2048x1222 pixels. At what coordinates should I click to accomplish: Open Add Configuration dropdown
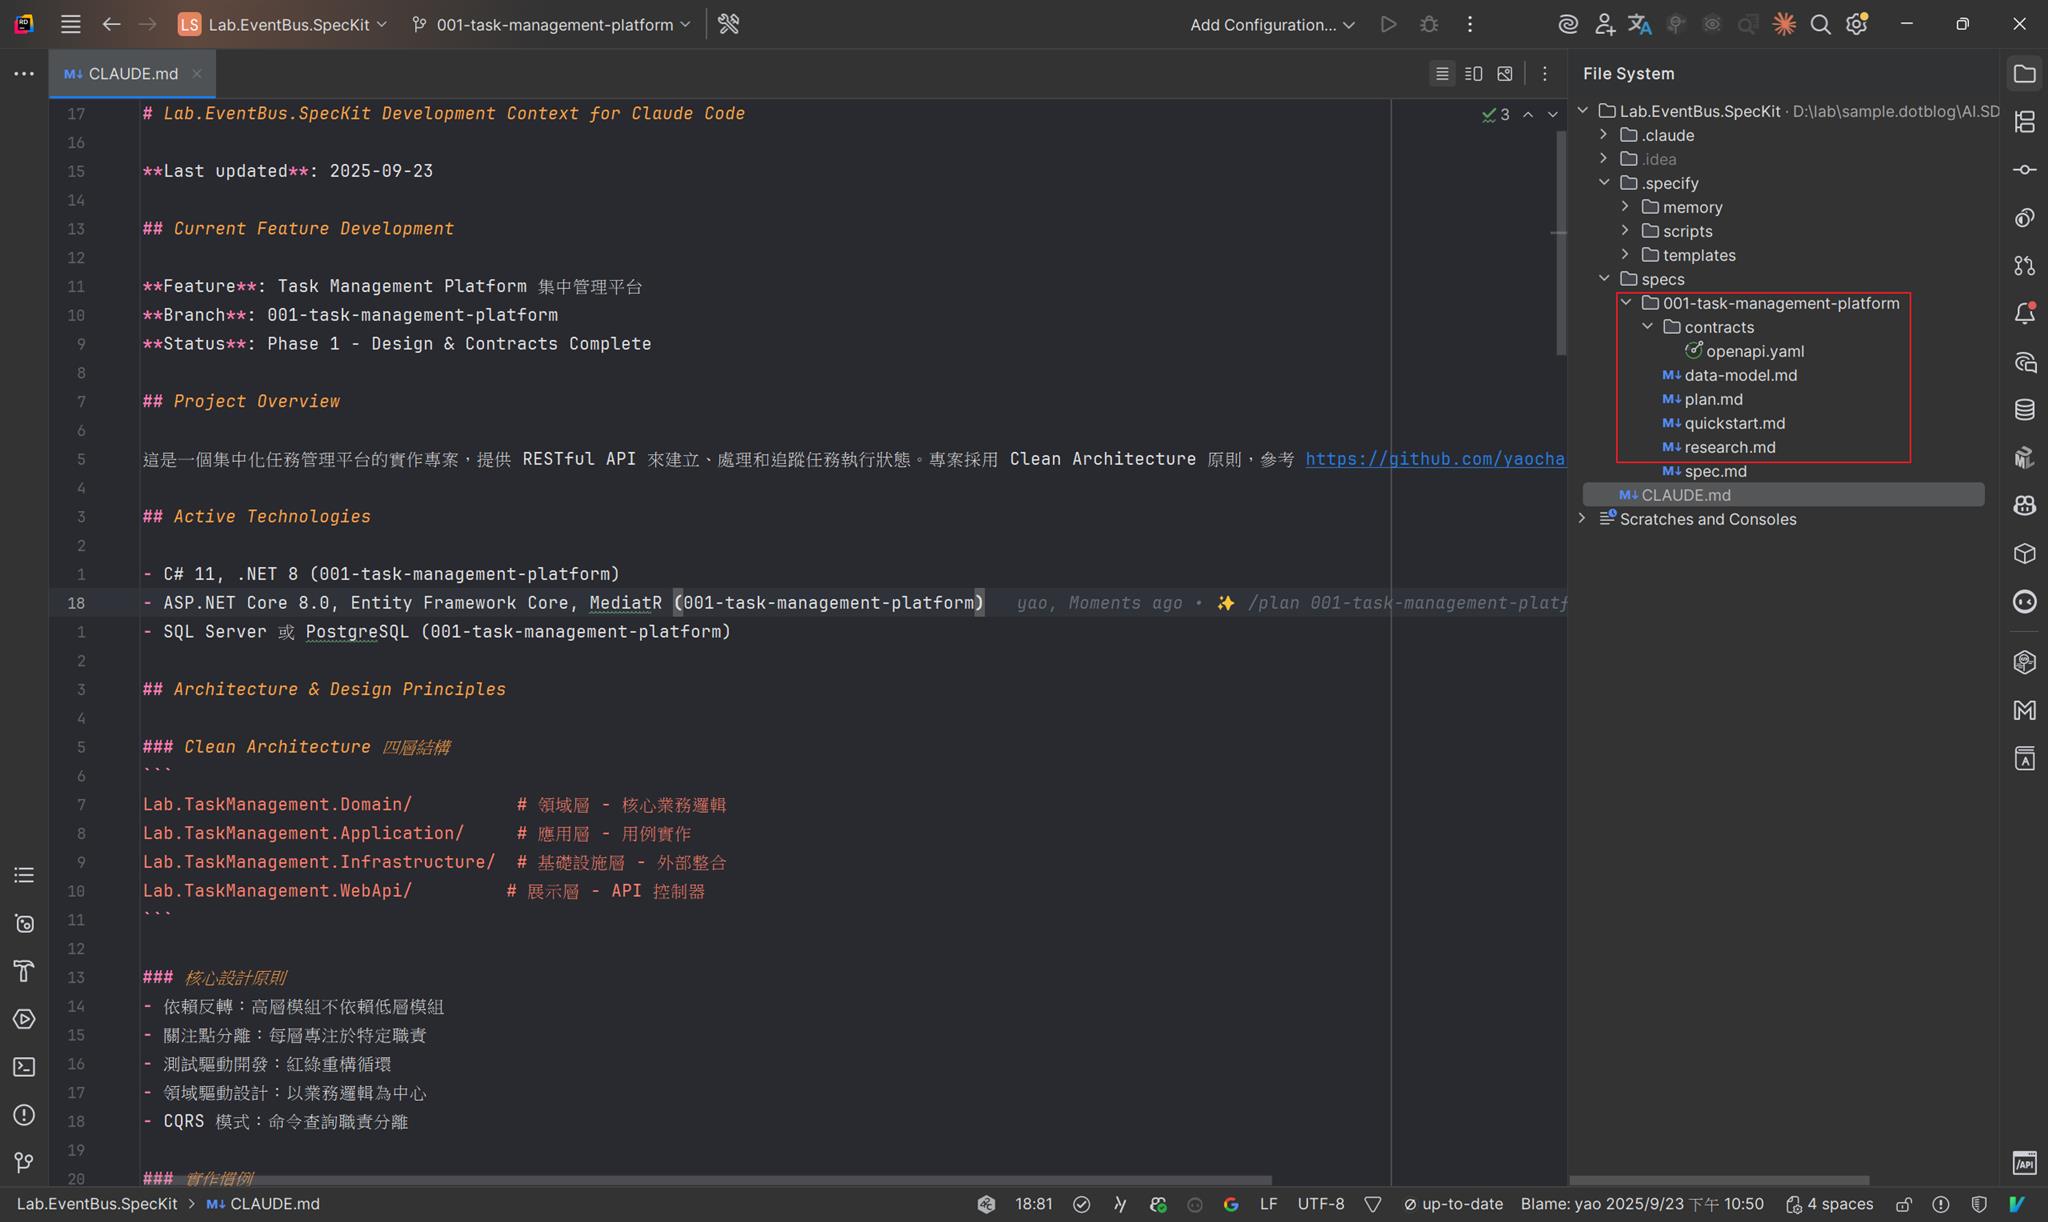tap(1272, 24)
